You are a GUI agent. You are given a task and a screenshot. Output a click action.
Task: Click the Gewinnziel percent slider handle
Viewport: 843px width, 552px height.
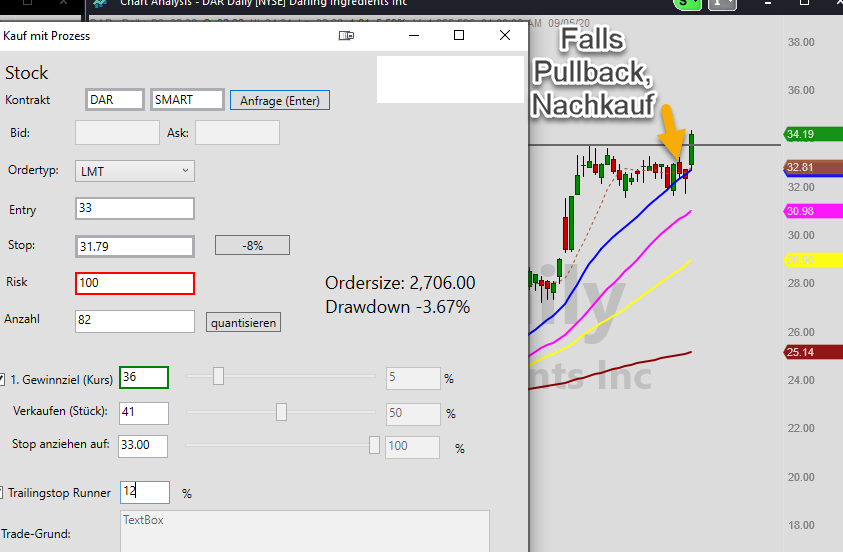218,376
